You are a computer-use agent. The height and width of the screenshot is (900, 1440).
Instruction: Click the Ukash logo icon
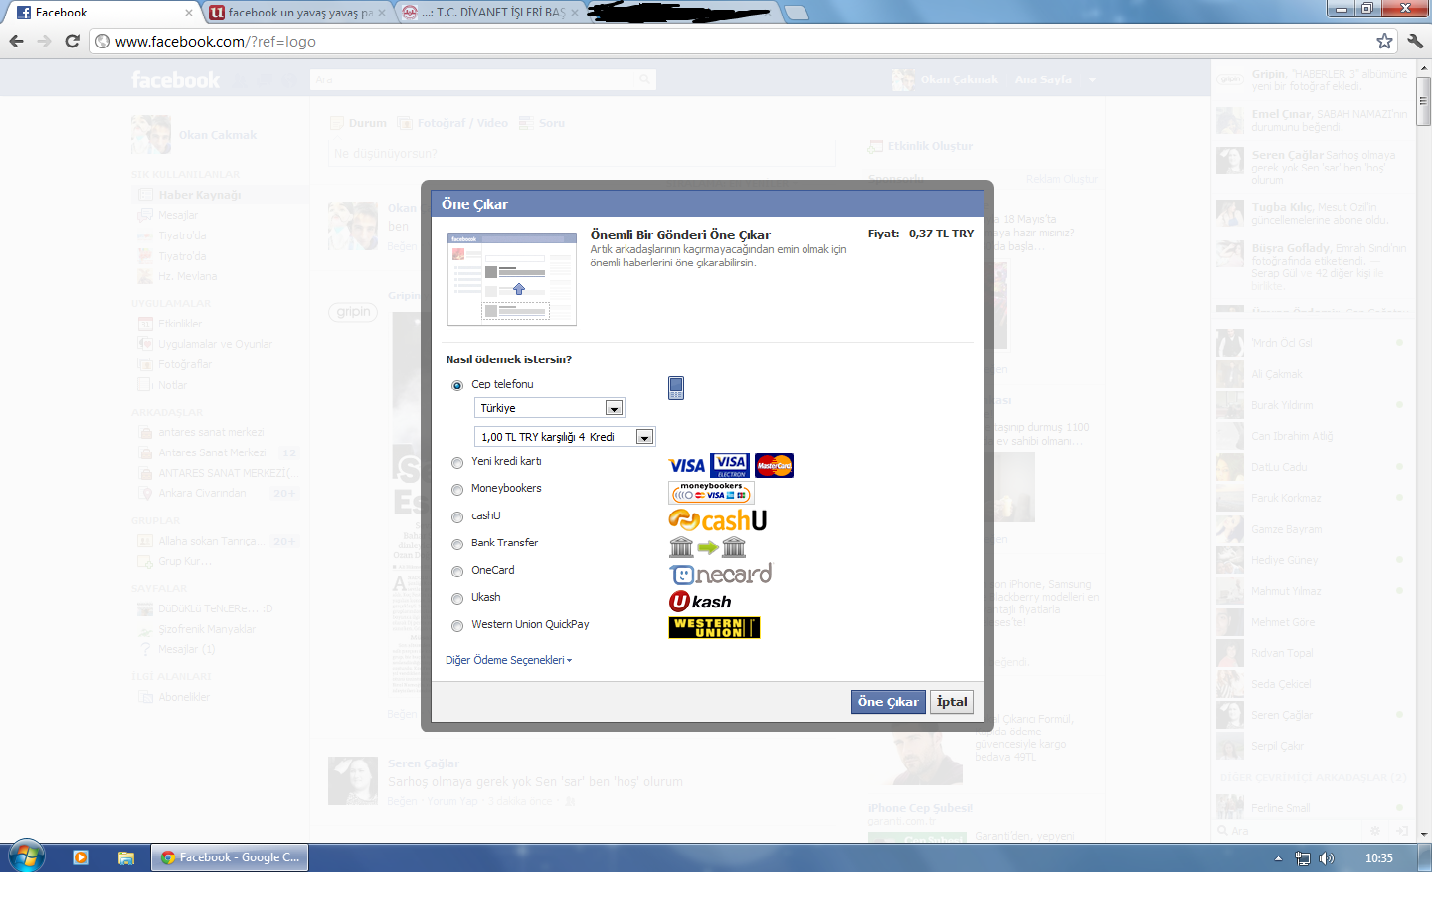coord(700,601)
